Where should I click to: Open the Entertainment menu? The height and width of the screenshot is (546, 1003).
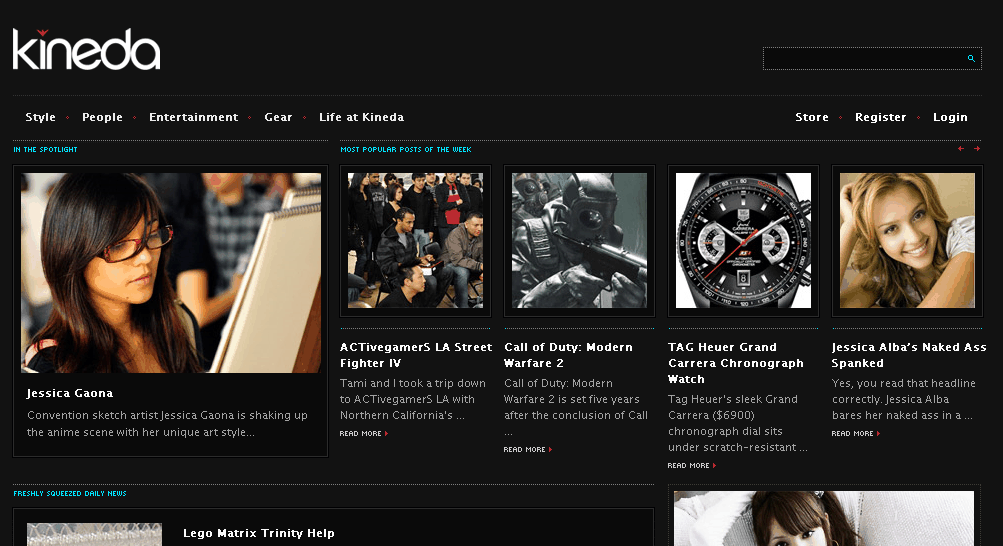pos(194,117)
